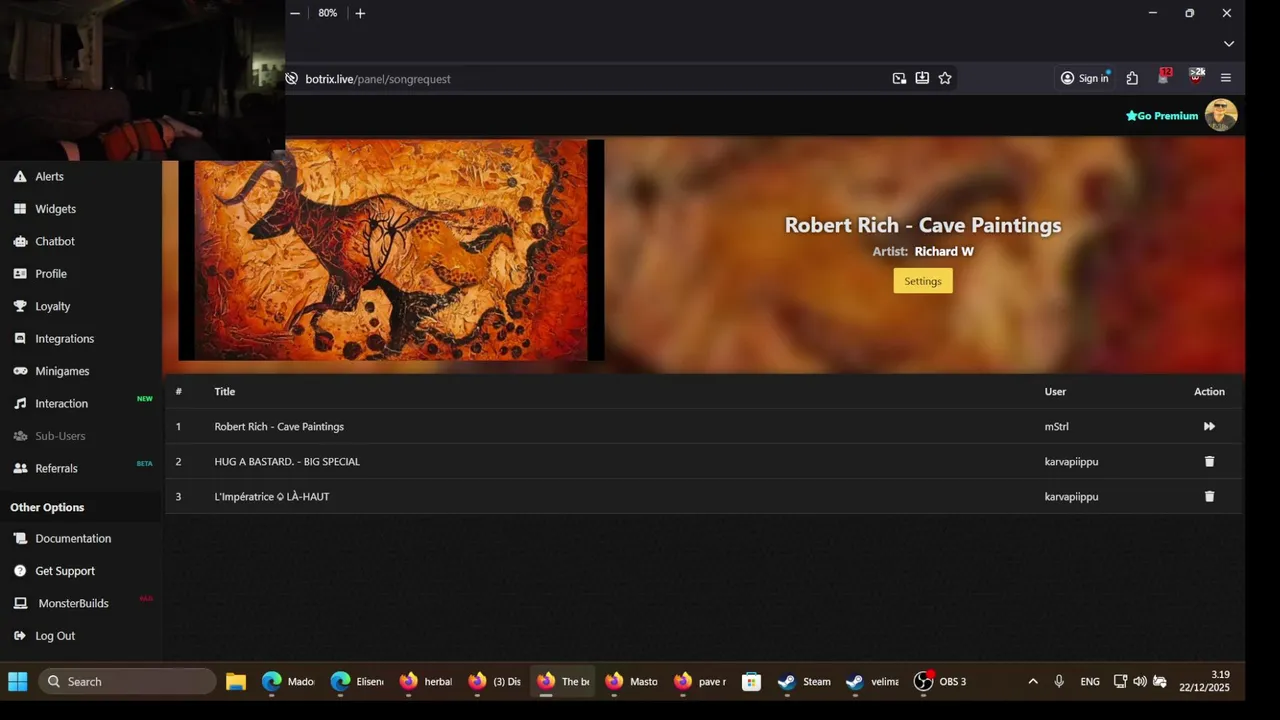The height and width of the screenshot is (720, 1280).
Task: Skip the Robert Rich song with fast-forward
Action: click(1209, 426)
